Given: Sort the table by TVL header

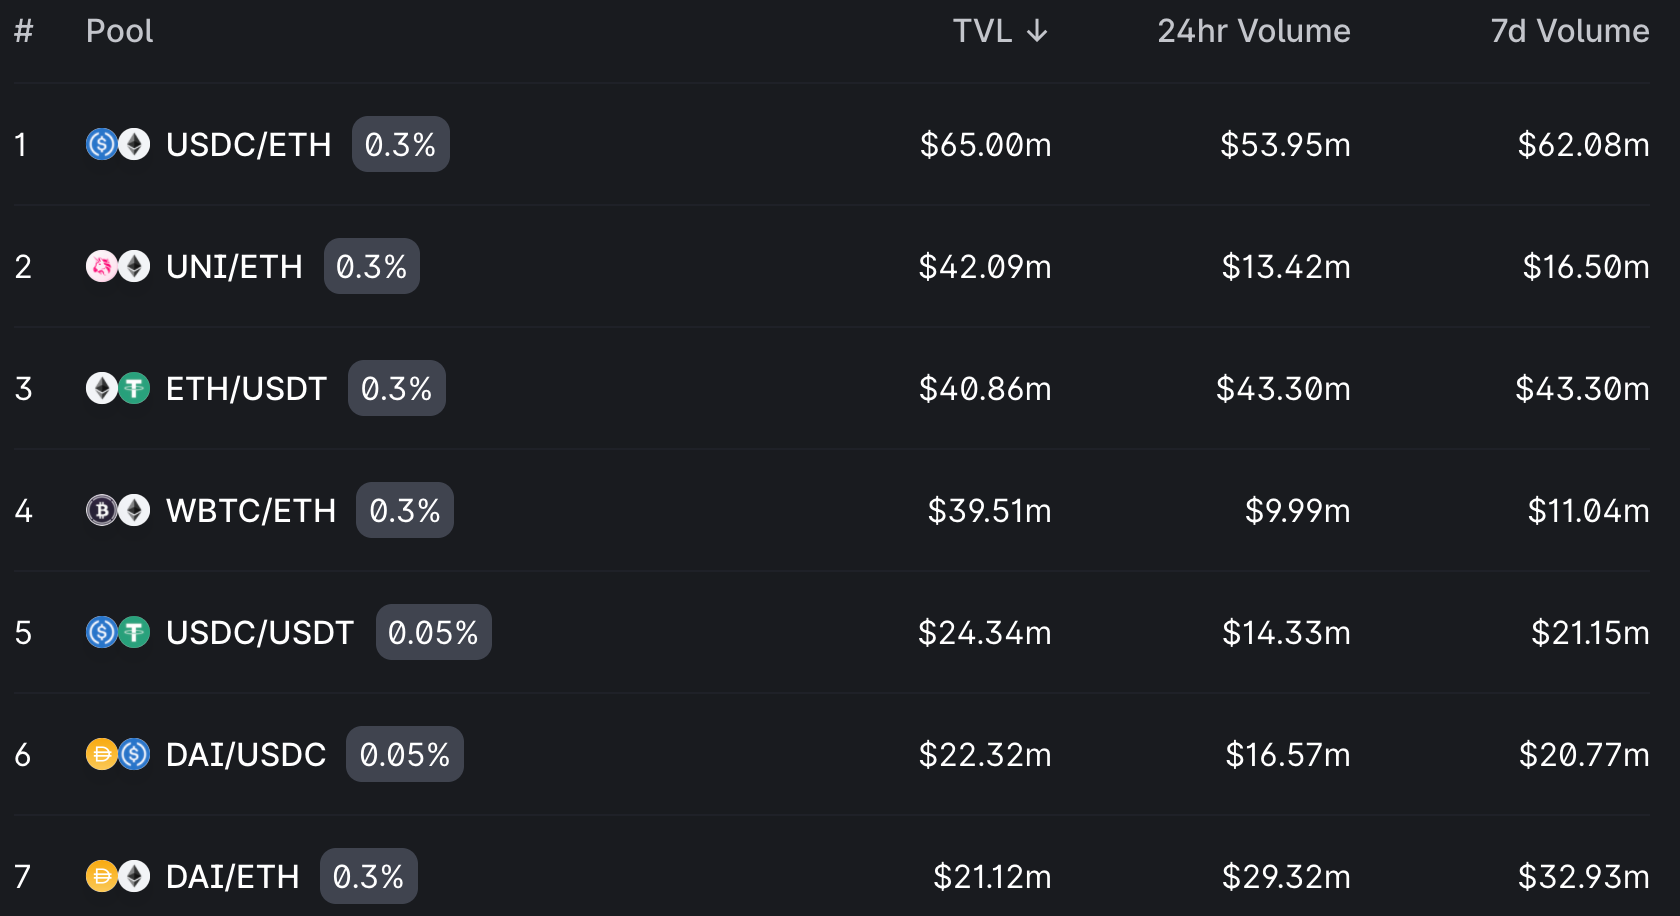Looking at the screenshot, I should (x=982, y=32).
